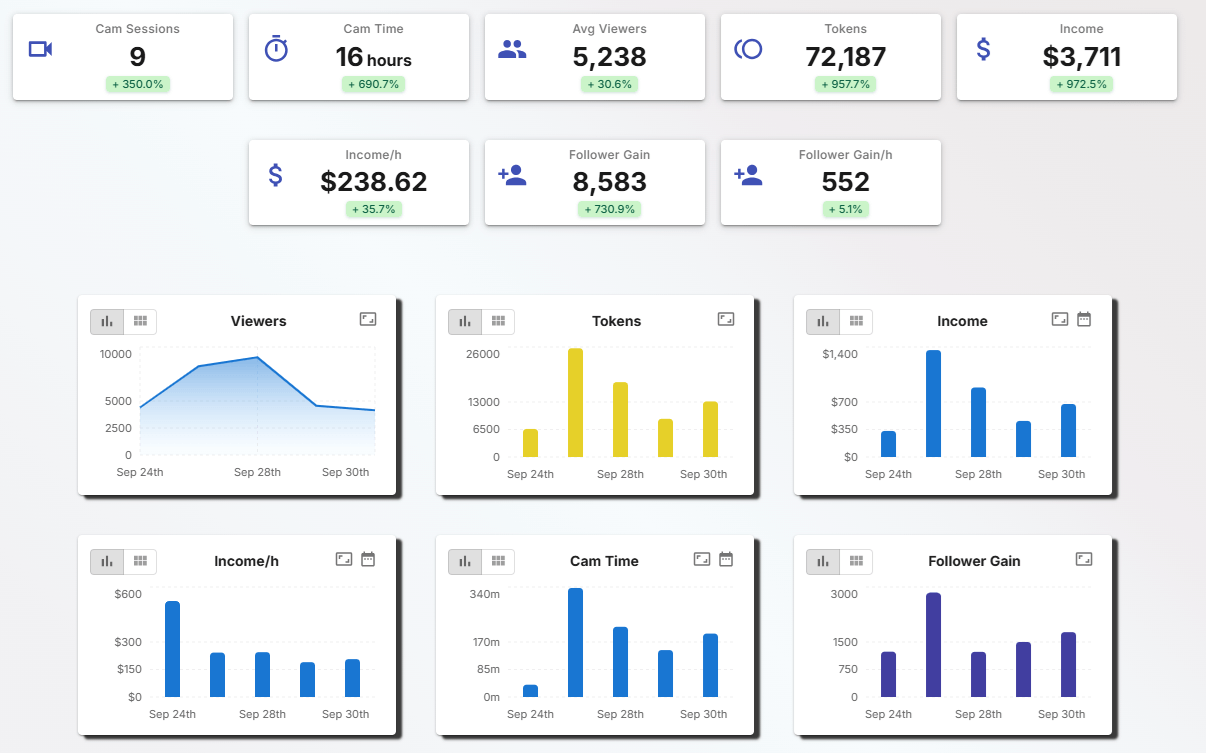Screen dimensions: 1206x753
Task: Click the tallest yellow bar in Tokens chart
Action: tap(575, 402)
